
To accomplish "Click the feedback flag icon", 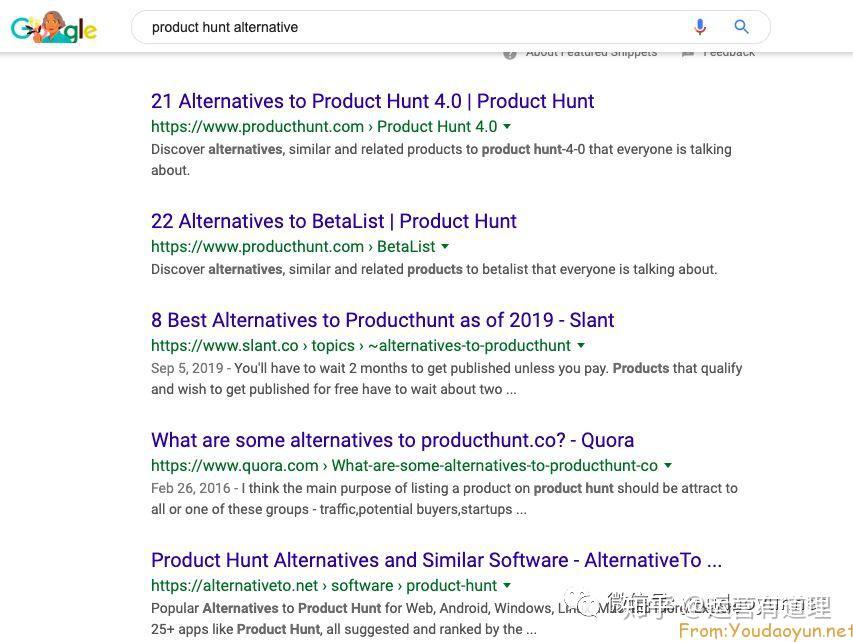I will (688, 53).
